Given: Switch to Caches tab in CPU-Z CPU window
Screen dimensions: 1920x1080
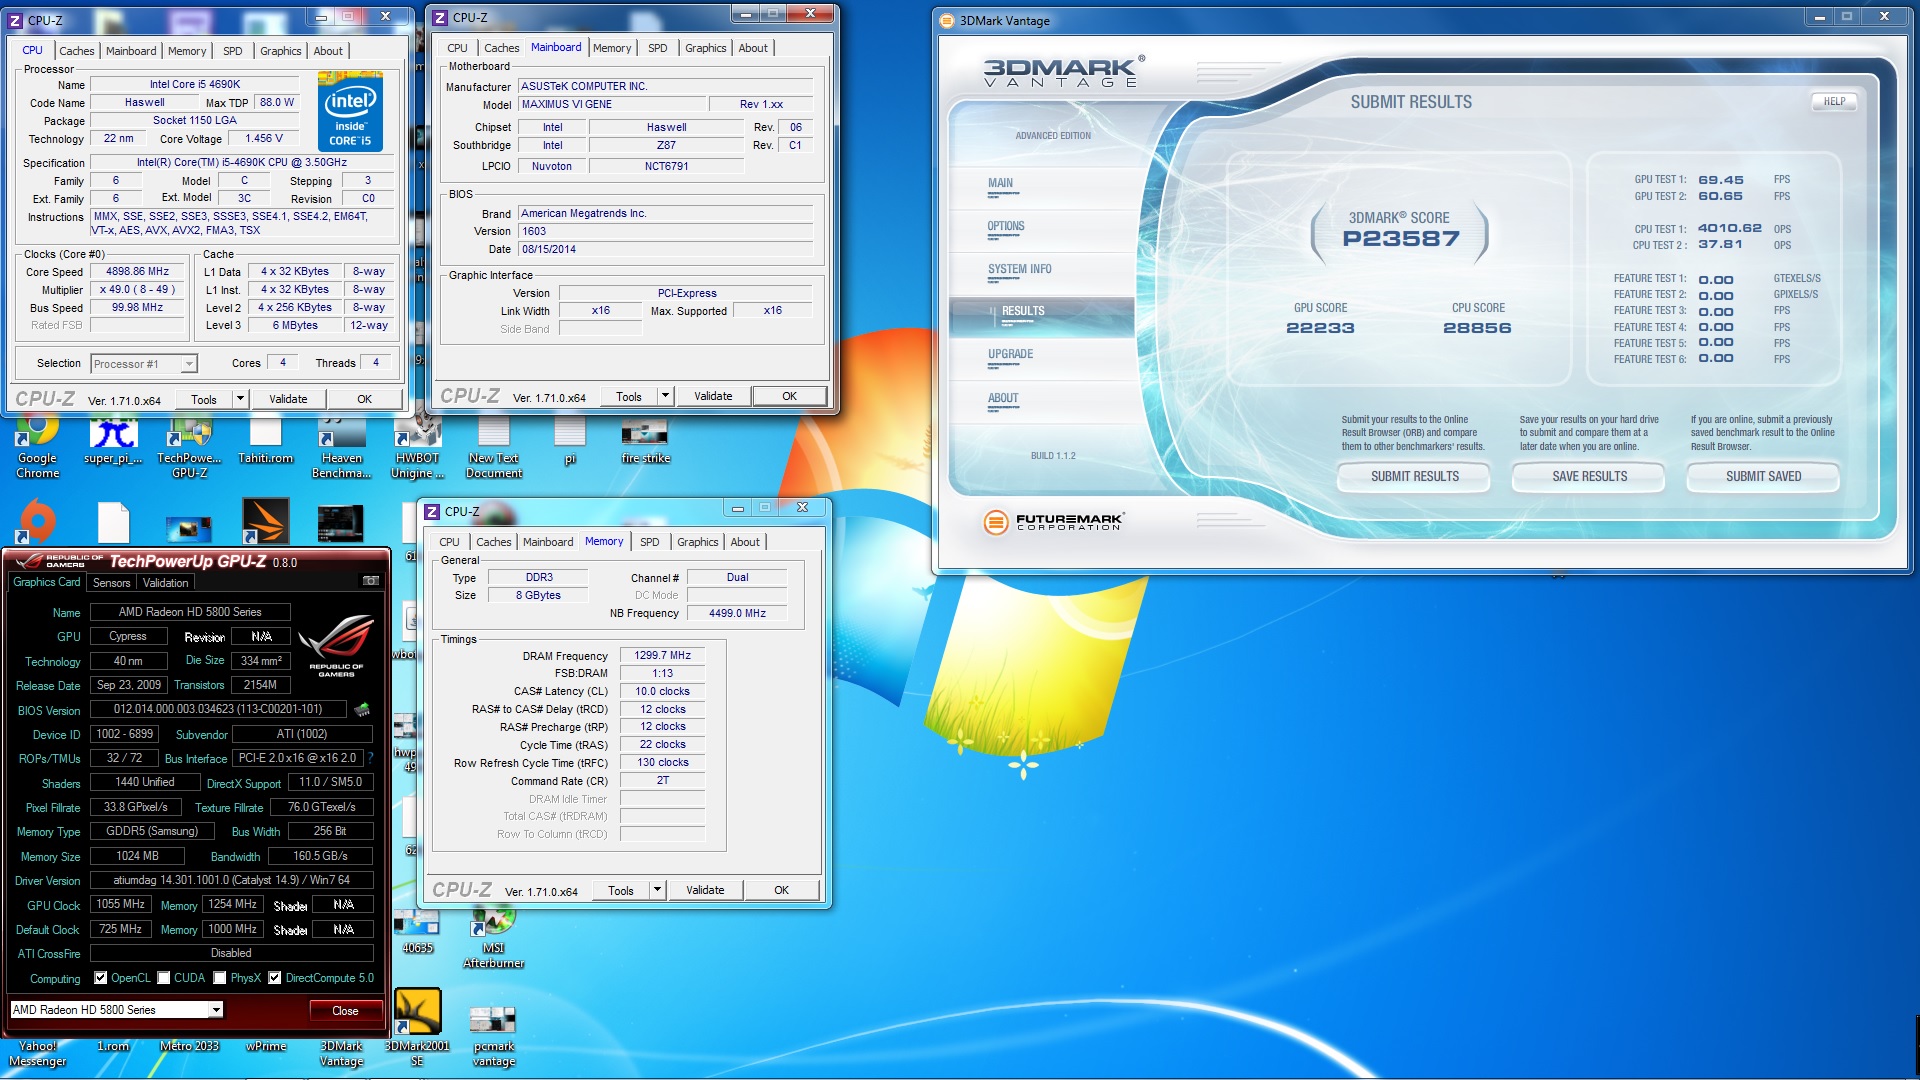Looking at the screenshot, I should (77, 51).
